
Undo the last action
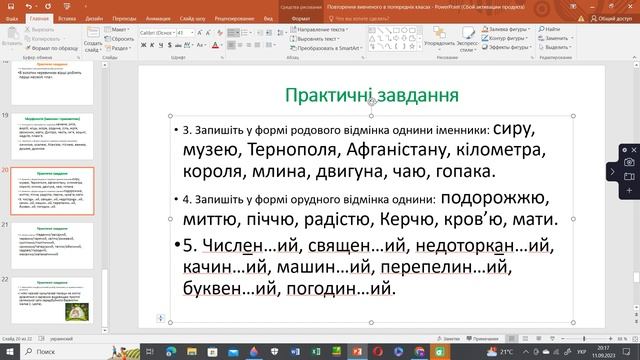[x=28, y=6]
